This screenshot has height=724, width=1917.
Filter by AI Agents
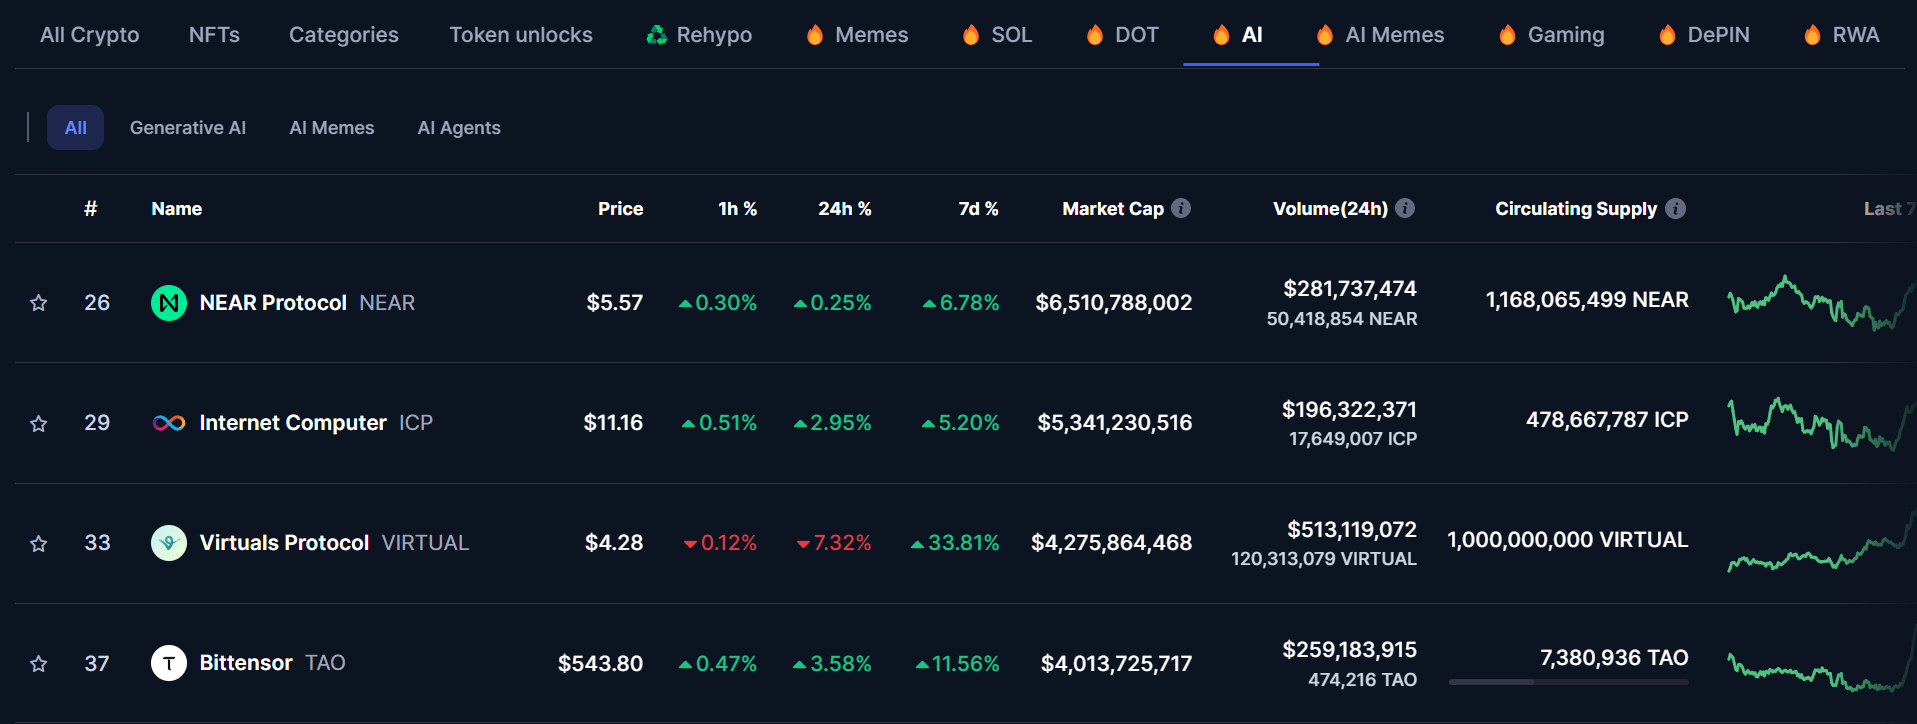coord(459,128)
